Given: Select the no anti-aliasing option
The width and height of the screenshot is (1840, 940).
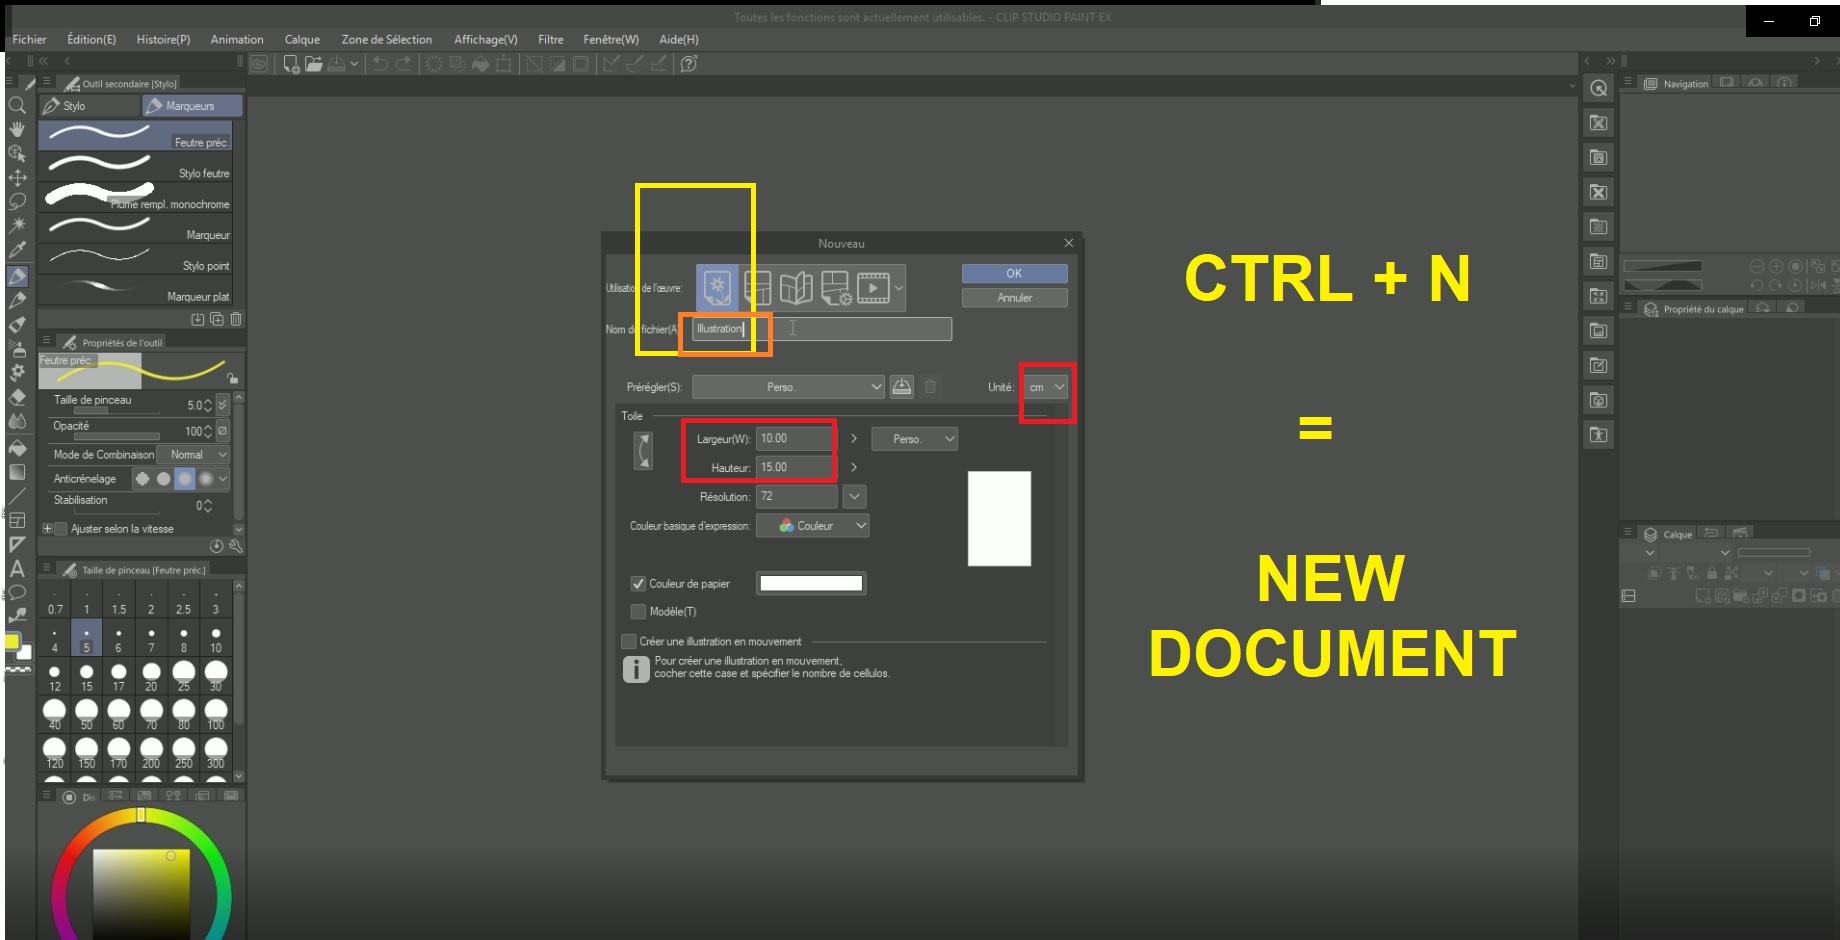Looking at the screenshot, I should 142,479.
